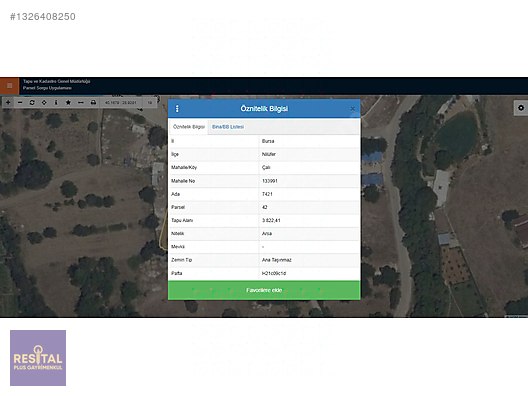The width and height of the screenshot is (528, 396).
Task: Click the Resital Plus Gayrimenkul logo
Action: coord(38,358)
